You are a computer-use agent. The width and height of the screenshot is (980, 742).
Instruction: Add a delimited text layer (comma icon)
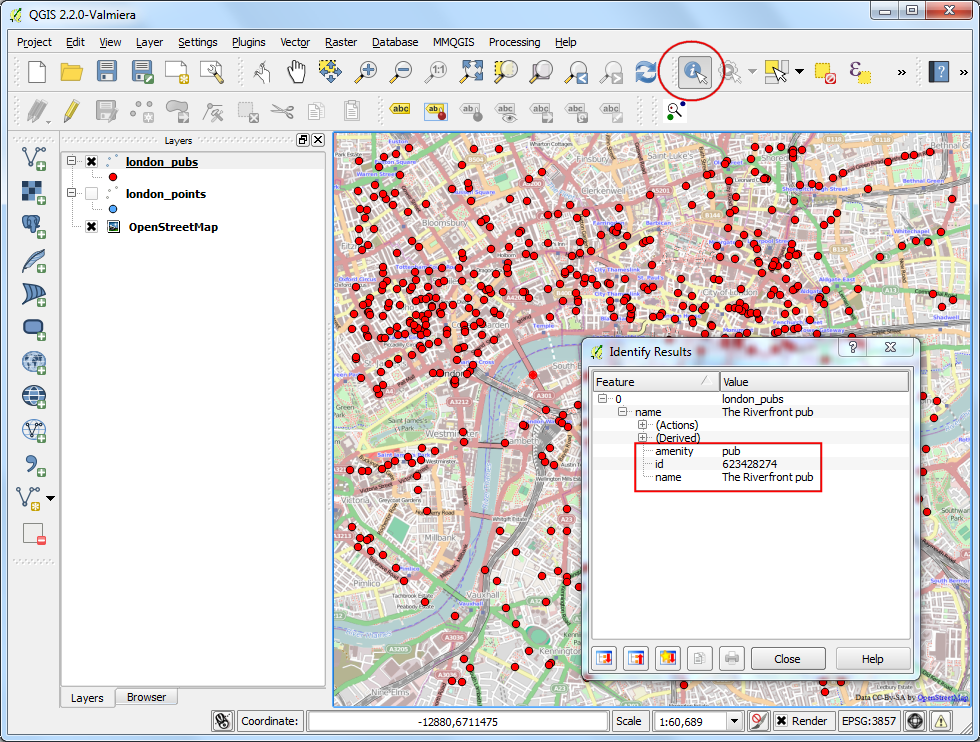point(34,465)
